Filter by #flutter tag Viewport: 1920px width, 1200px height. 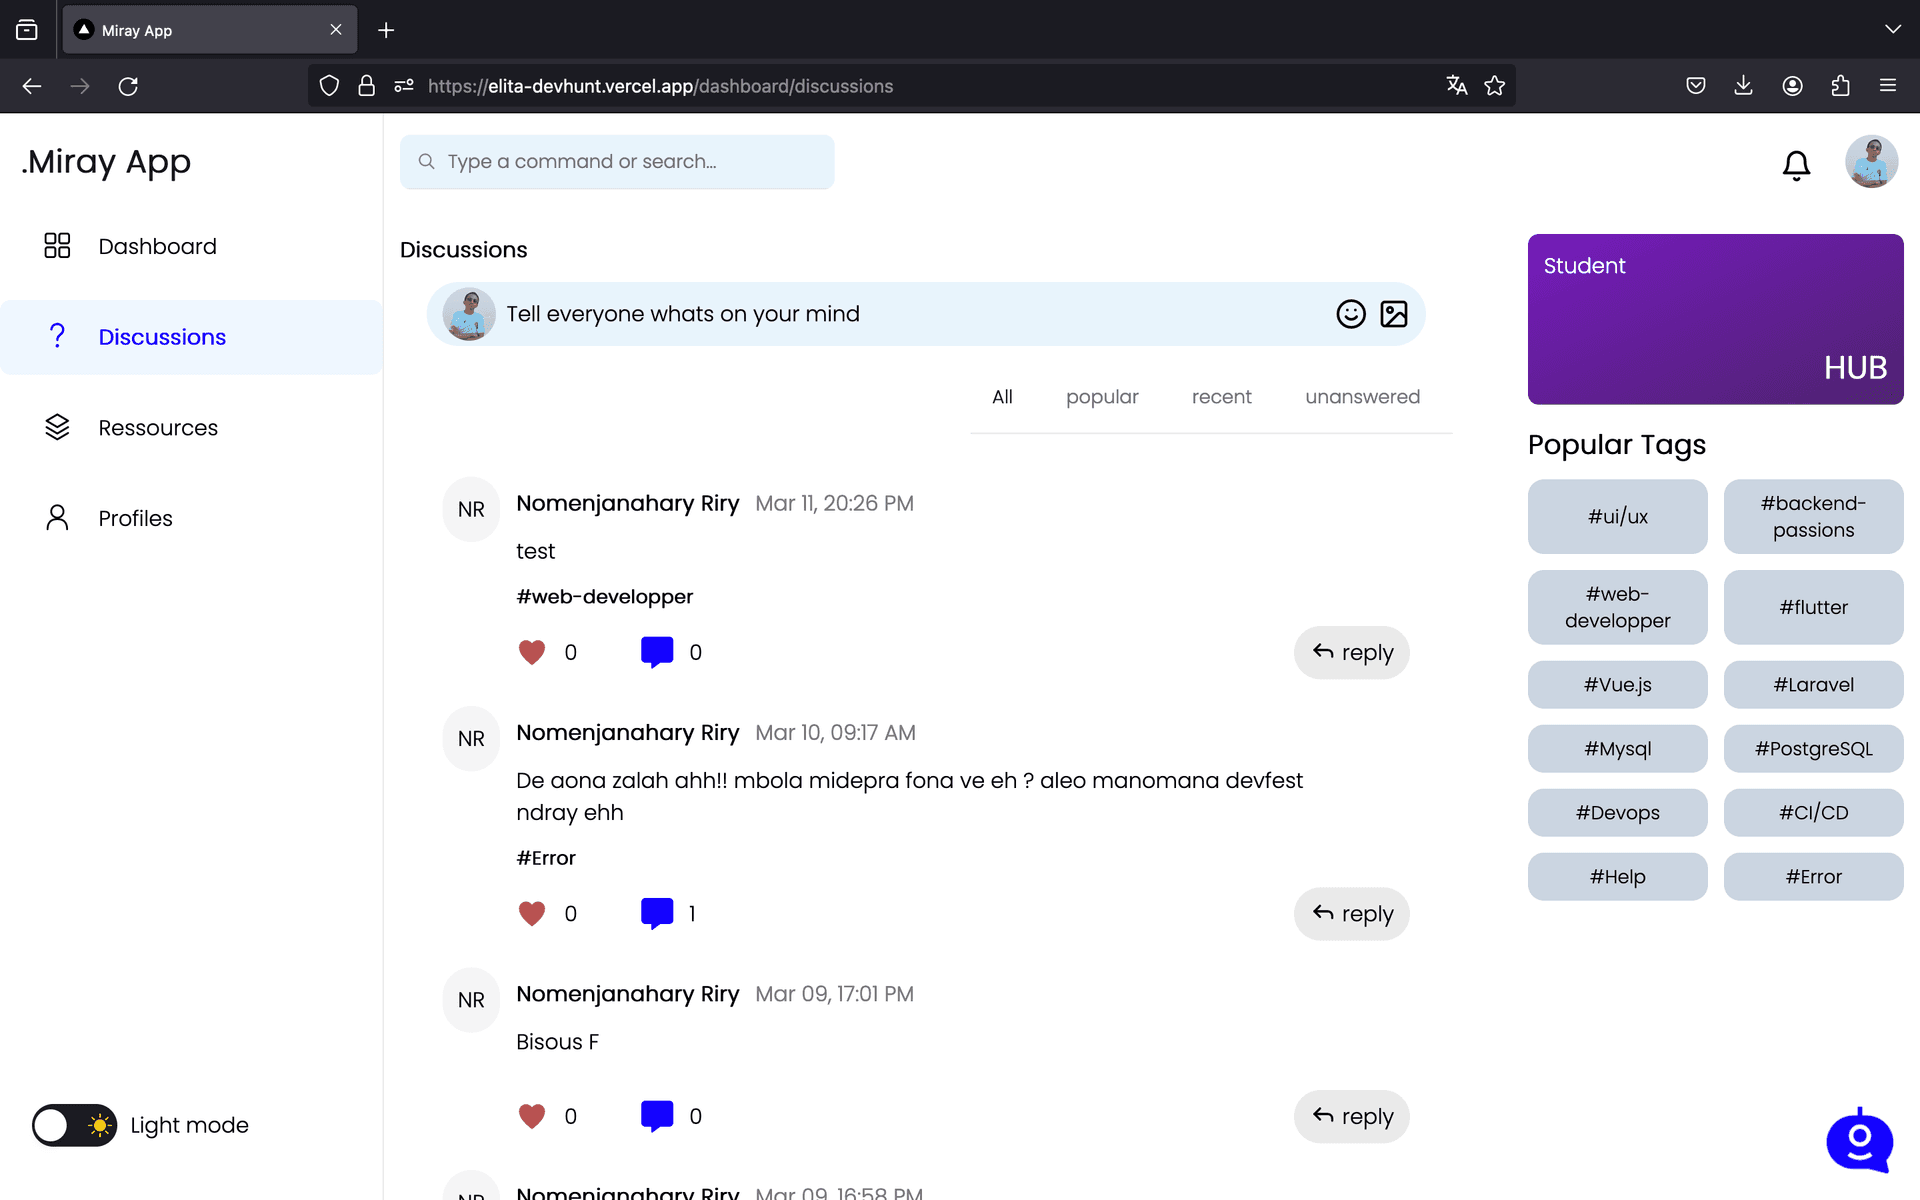(1813, 607)
